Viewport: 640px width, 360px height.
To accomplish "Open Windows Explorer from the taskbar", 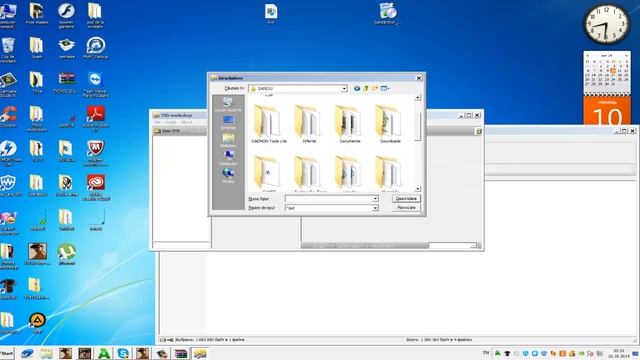I will click(x=46, y=353).
